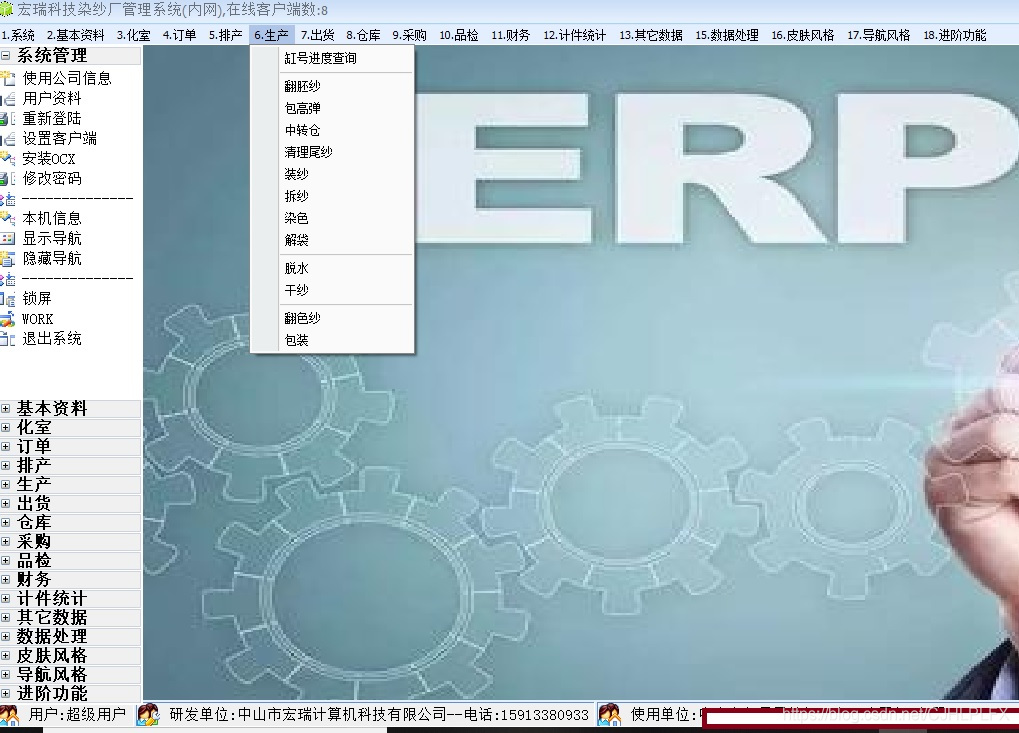Open the 12.计件统计 menu
This screenshot has height=733, width=1019.
coord(574,35)
